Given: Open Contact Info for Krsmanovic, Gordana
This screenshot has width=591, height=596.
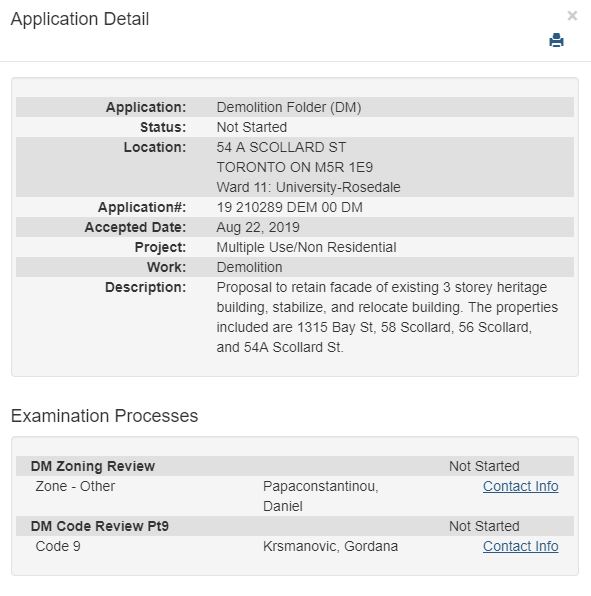Looking at the screenshot, I should point(520,546).
